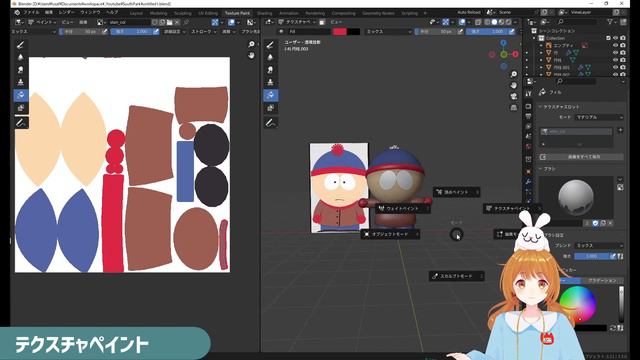Switch viewport shading to rendered

click(x=508, y=22)
